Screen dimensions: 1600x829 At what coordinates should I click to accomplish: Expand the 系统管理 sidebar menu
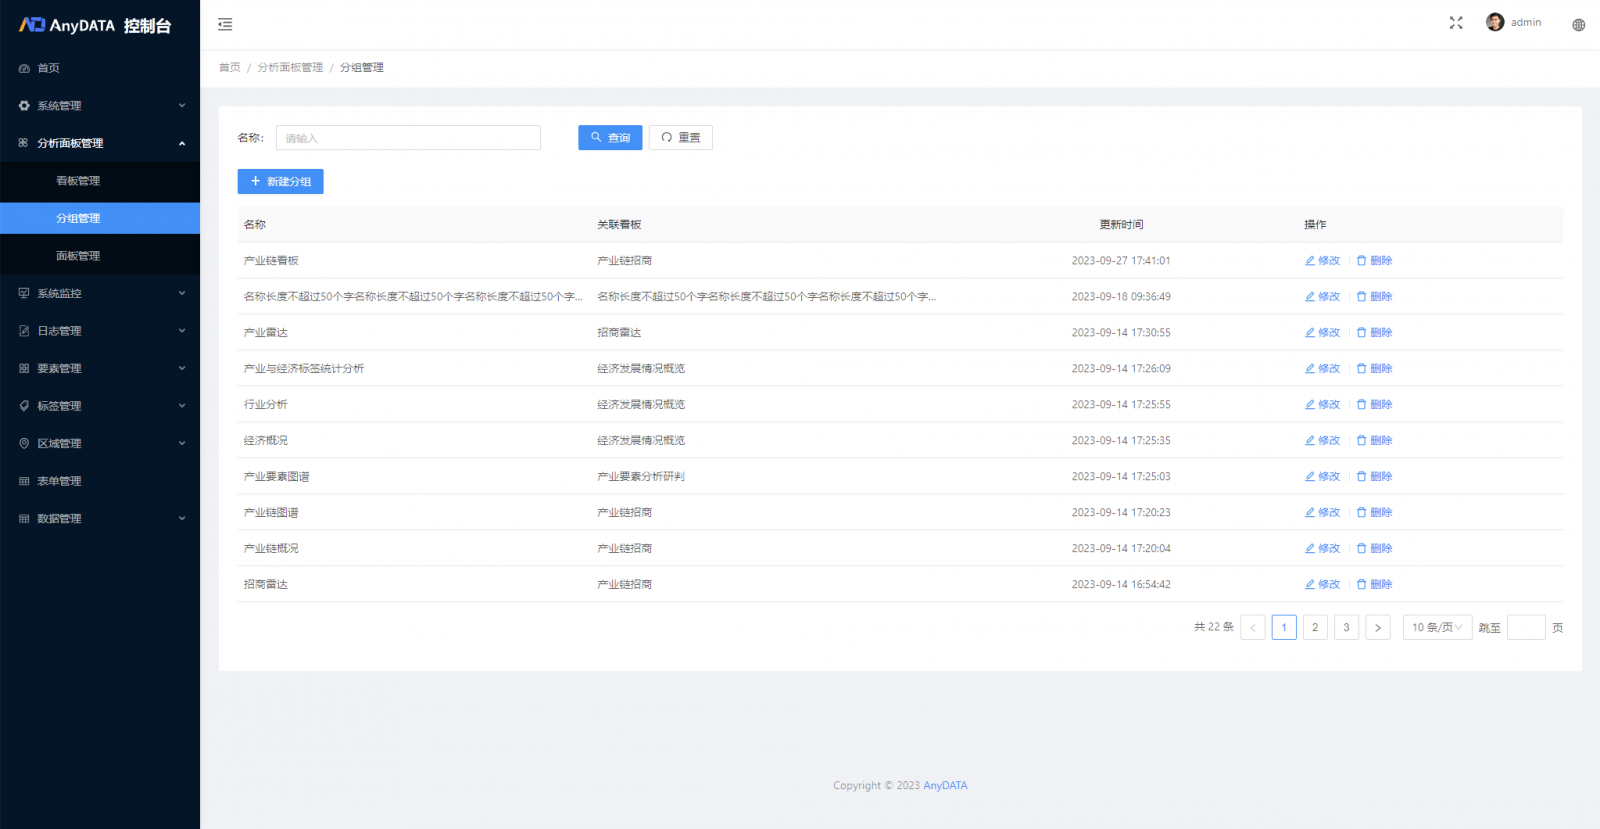100,106
